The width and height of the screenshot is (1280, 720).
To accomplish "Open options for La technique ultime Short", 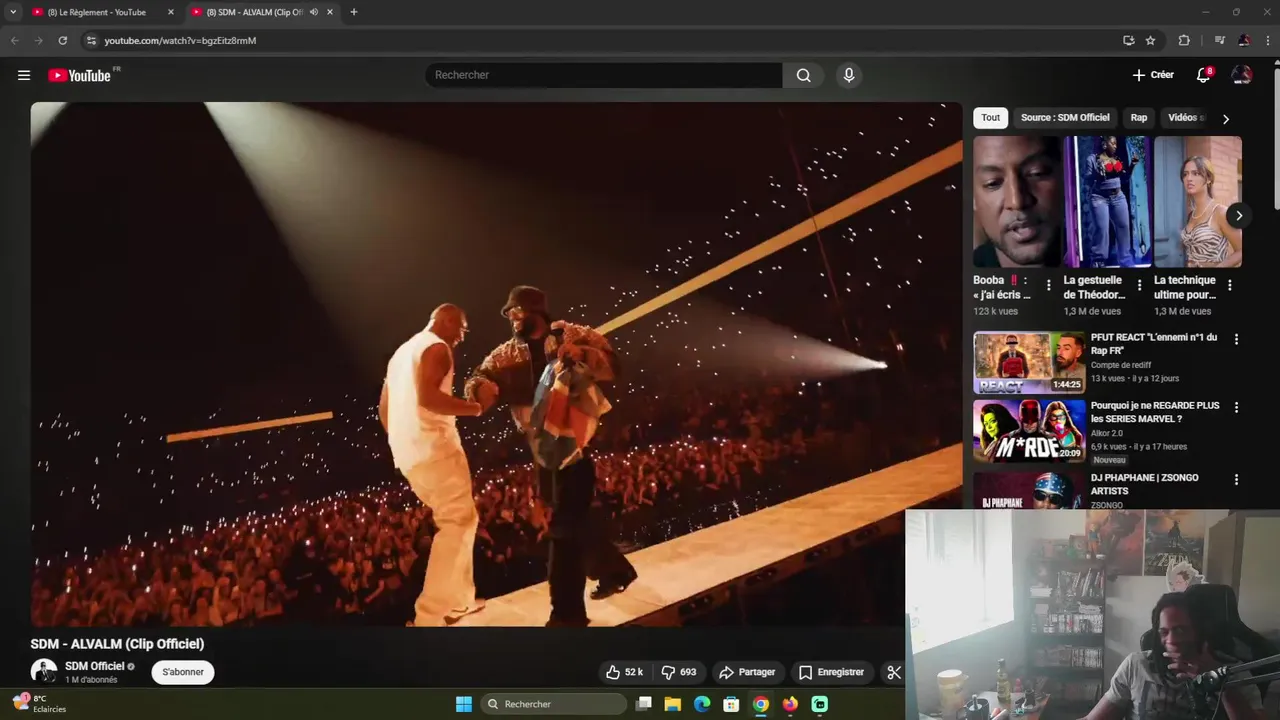I will [x=1229, y=286].
